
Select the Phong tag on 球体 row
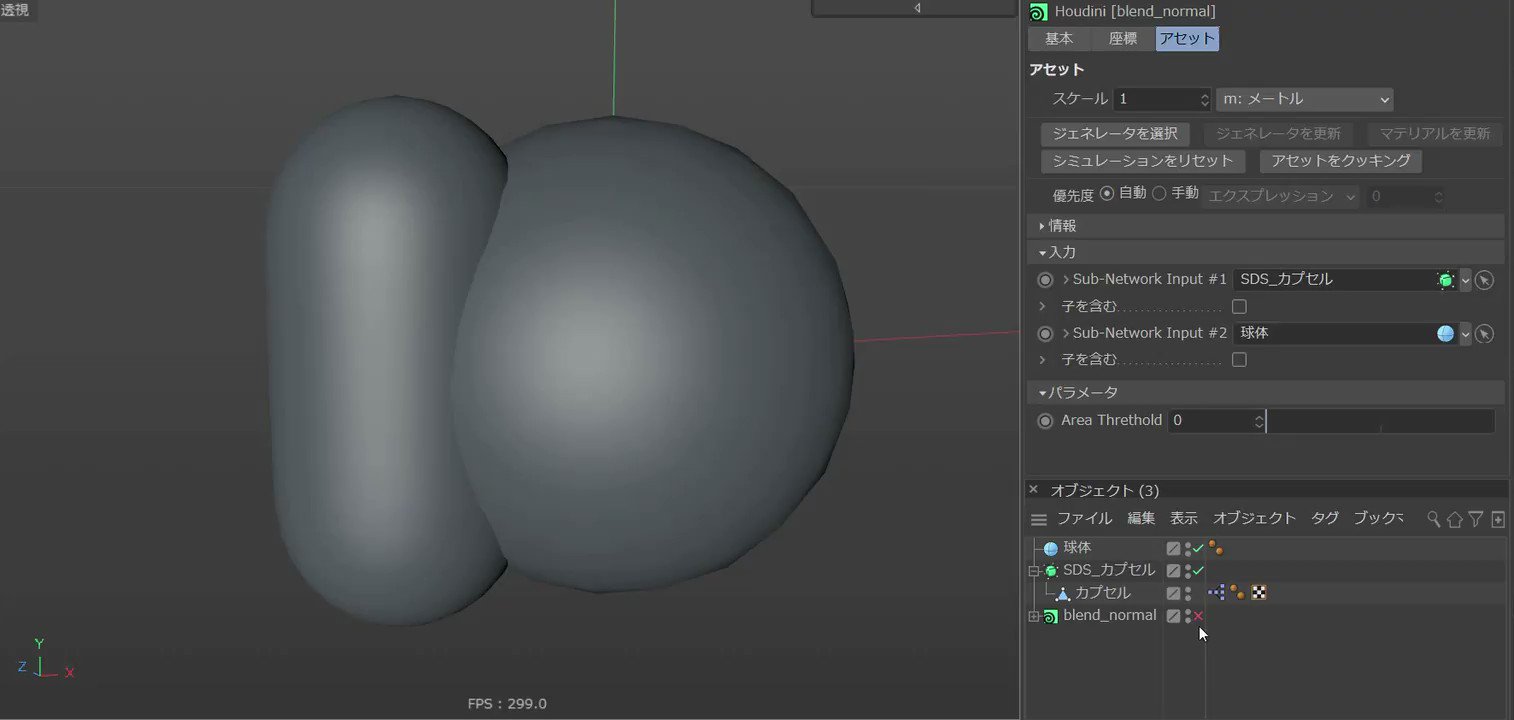click(1216, 548)
